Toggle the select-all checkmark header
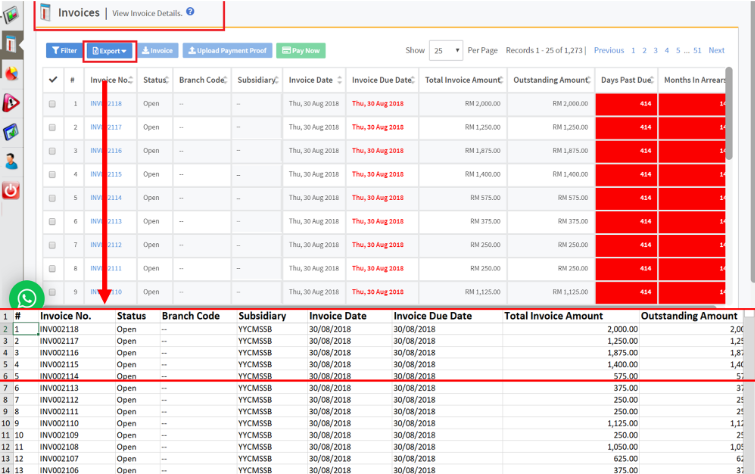The image size is (755, 474). coord(53,79)
